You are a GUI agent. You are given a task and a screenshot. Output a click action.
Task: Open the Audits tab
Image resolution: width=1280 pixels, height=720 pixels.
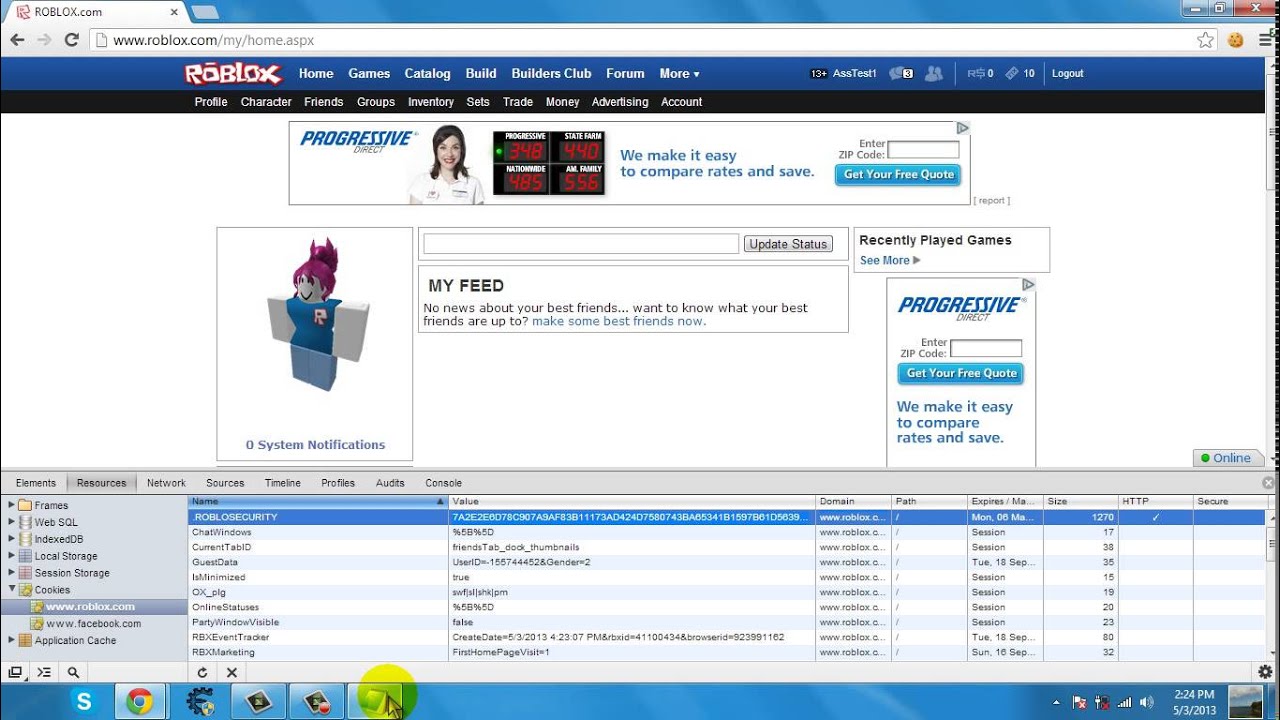tap(390, 483)
